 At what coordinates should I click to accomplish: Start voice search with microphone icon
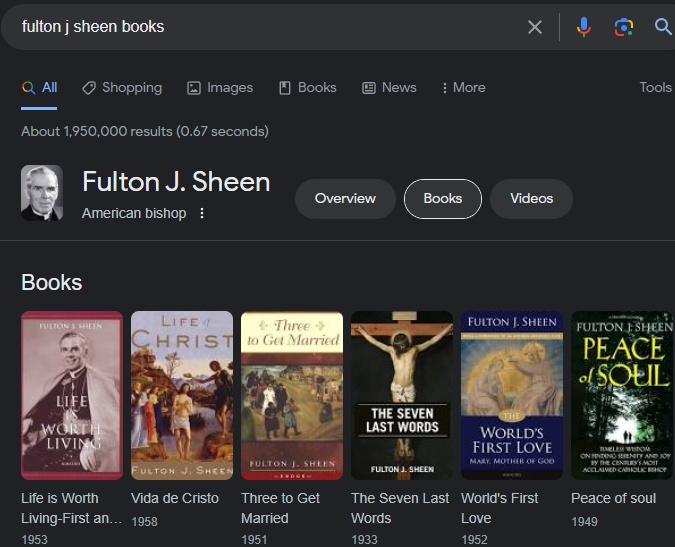pos(584,27)
